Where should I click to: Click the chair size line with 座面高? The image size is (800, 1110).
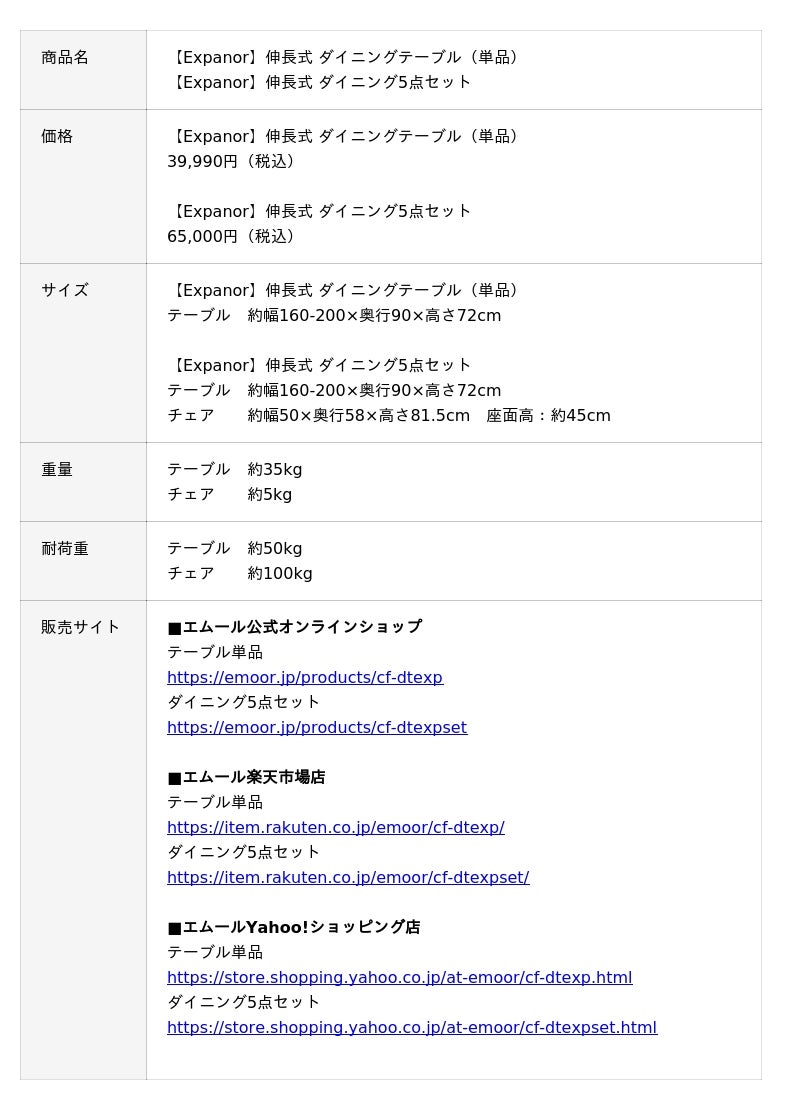pos(388,416)
